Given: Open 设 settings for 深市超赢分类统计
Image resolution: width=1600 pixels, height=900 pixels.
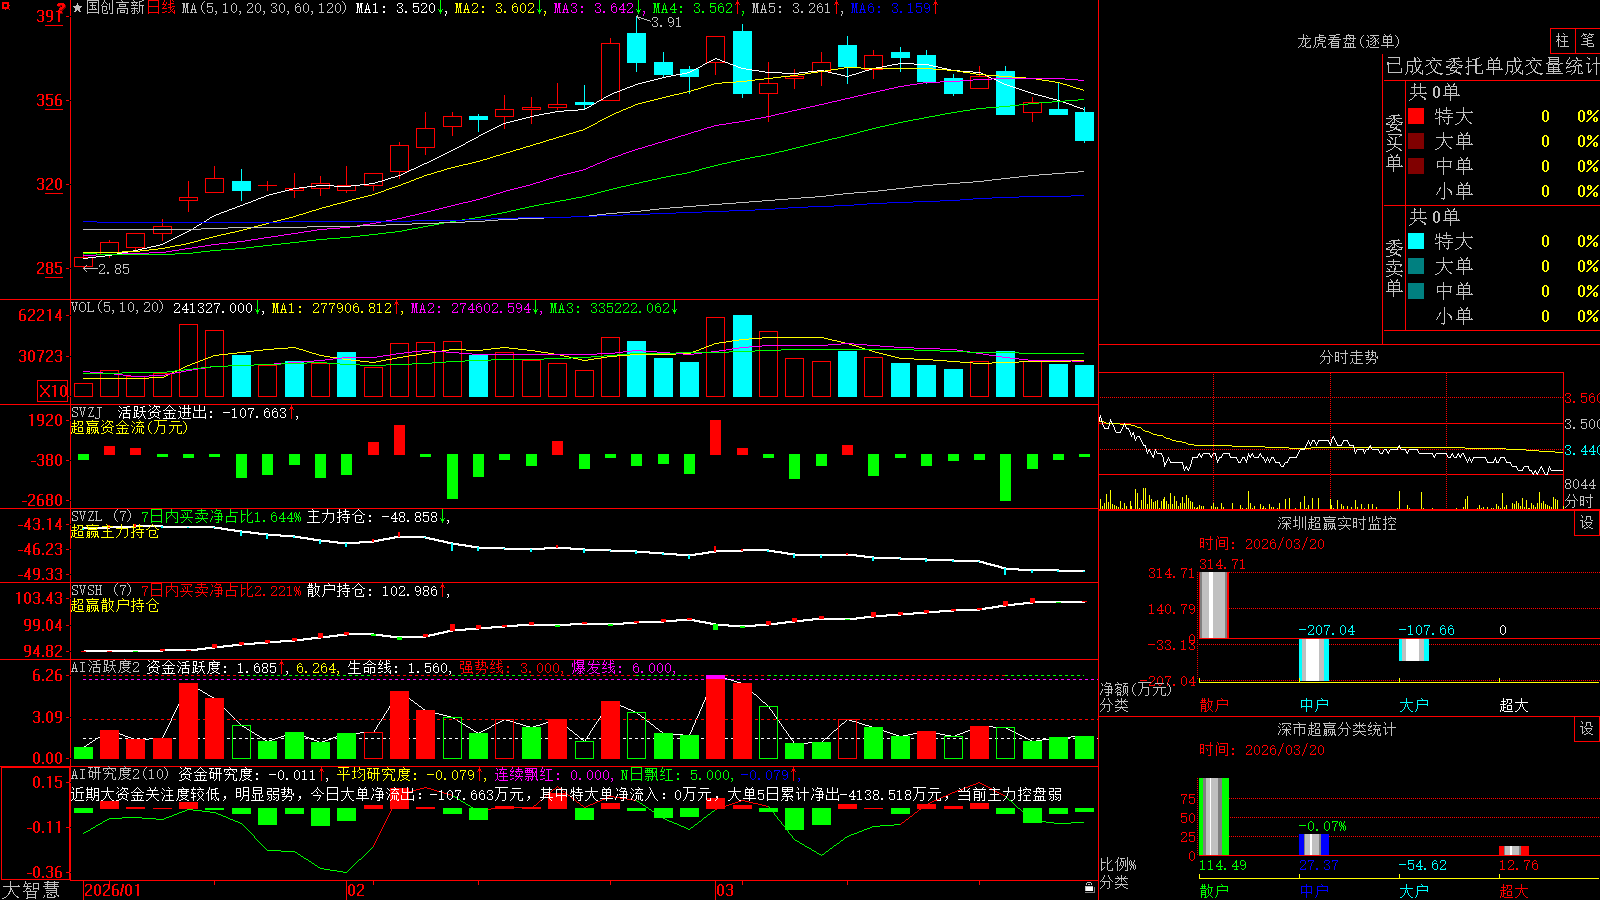Looking at the screenshot, I should point(1587,729).
